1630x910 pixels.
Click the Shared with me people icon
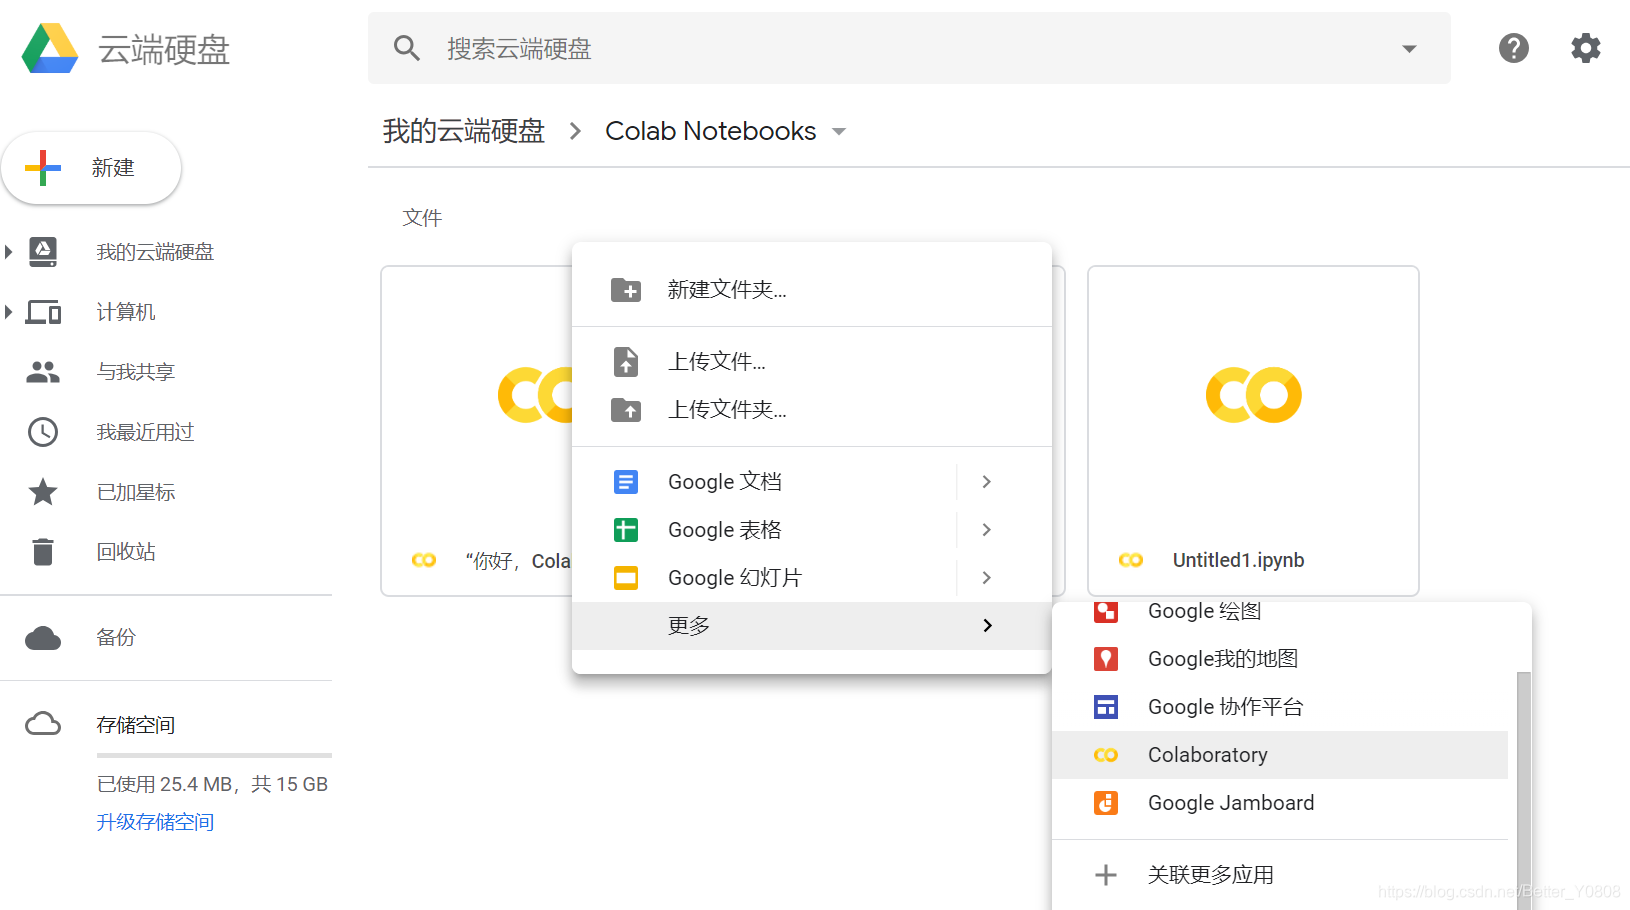(43, 372)
